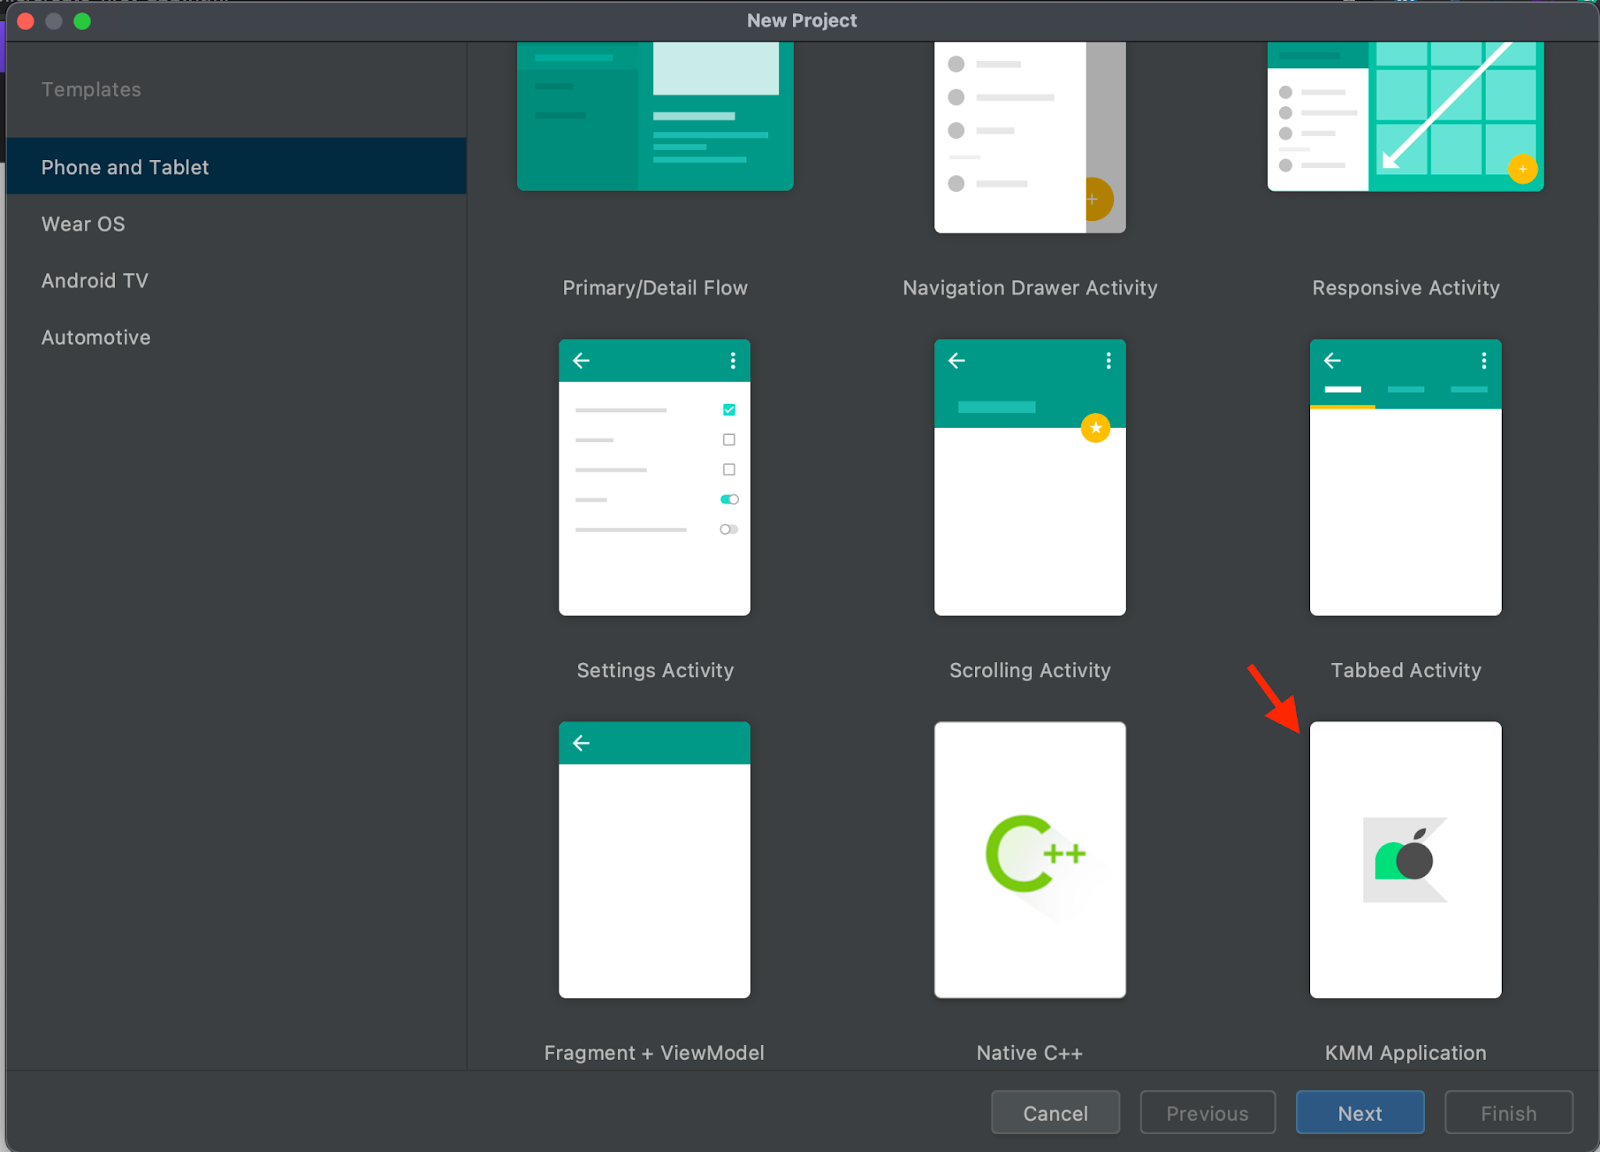The width and height of the screenshot is (1600, 1152).
Task: Switch to the Automotive templates category
Action: 236,338
